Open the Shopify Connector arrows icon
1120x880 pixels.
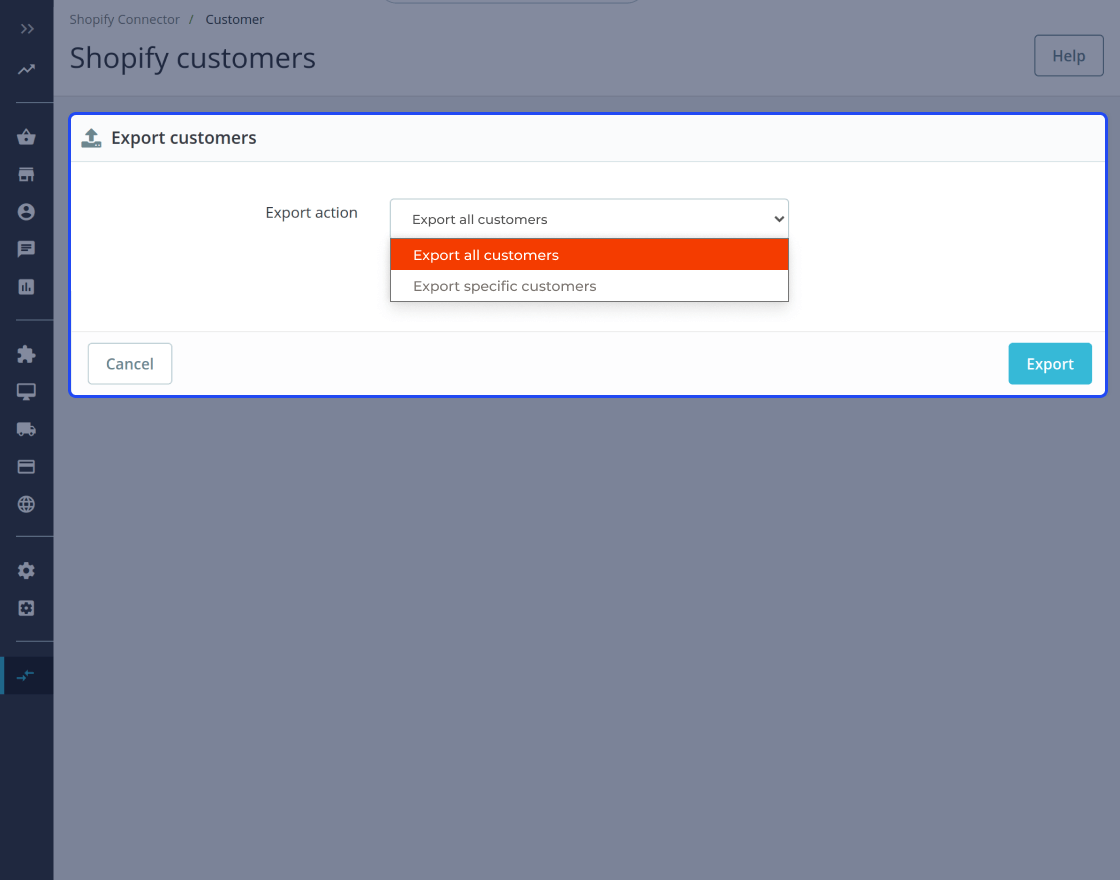pos(26,675)
